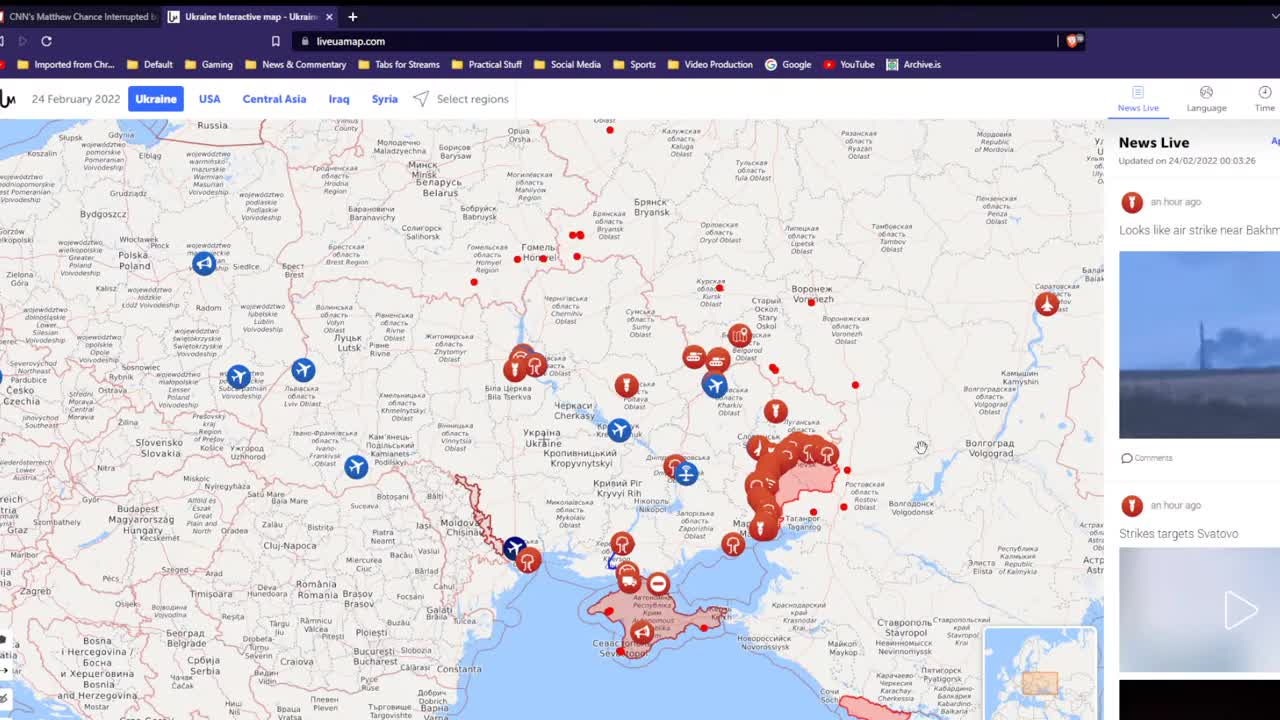Viewport: 1280px width, 720px height.
Task: Open the Social Media bookmarks folder
Action: pyautogui.click(x=567, y=64)
